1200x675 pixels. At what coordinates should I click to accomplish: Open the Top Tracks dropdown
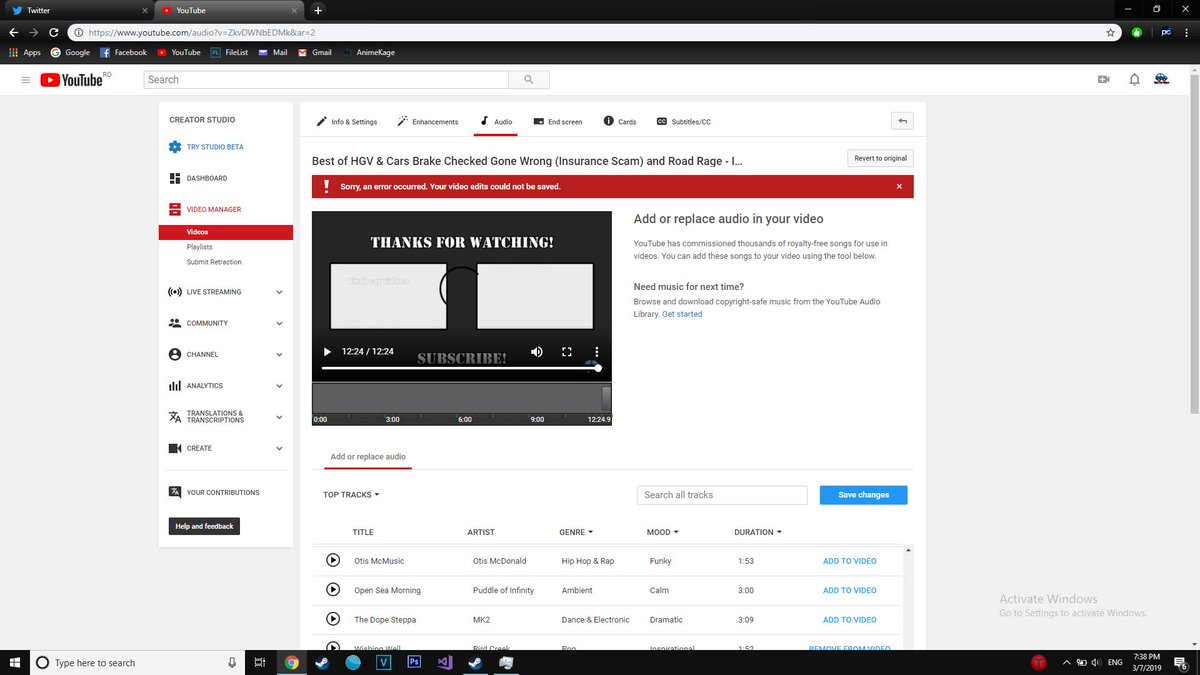[351, 495]
